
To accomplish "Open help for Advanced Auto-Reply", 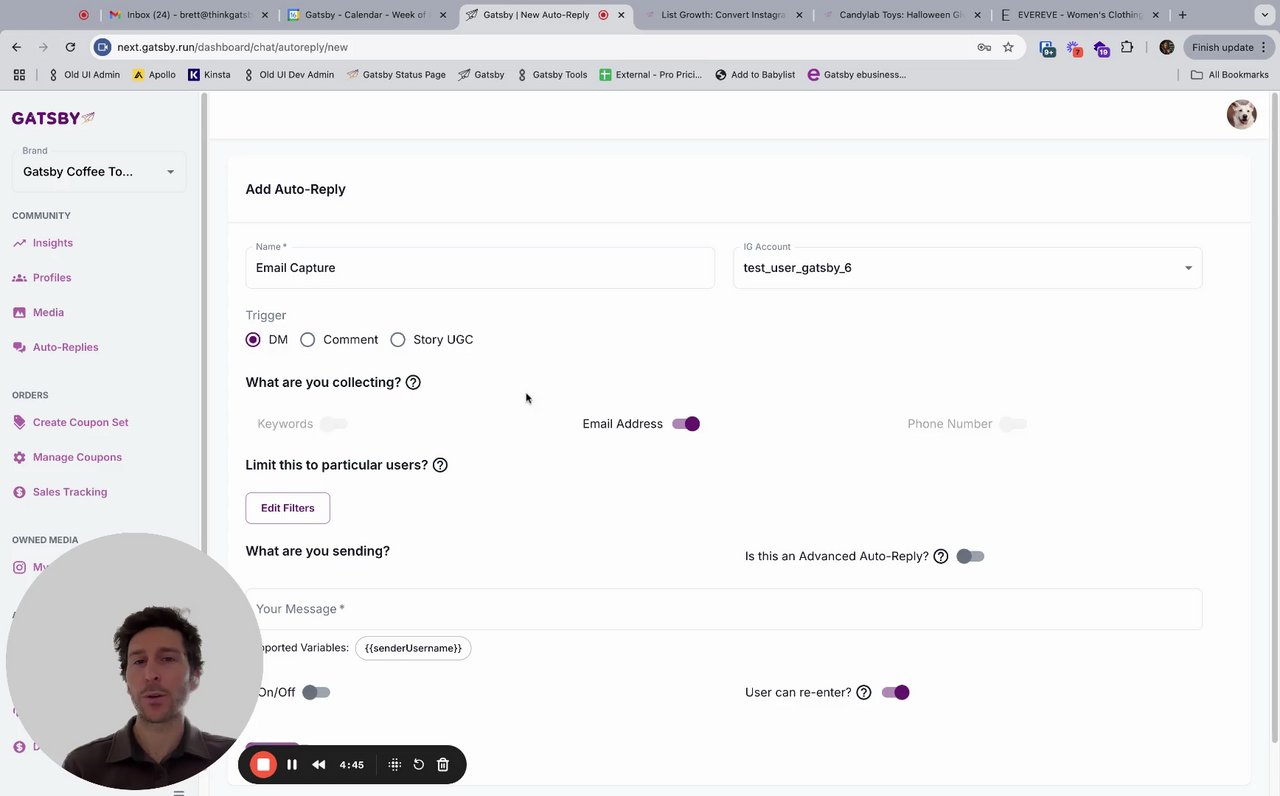I will pyautogui.click(x=941, y=556).
